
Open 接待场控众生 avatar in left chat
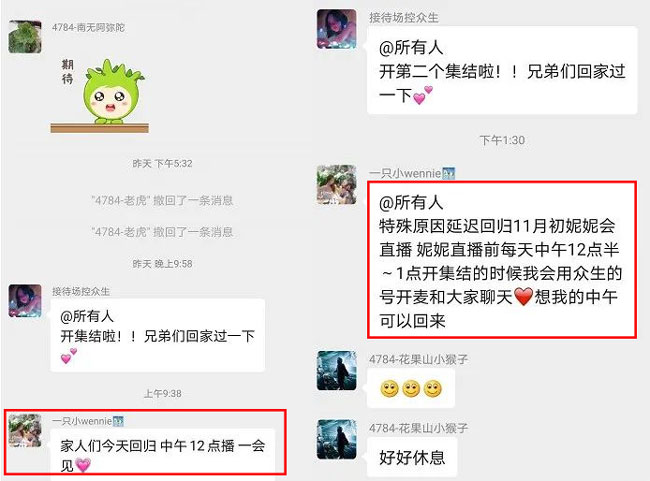[x=25, y=301]
